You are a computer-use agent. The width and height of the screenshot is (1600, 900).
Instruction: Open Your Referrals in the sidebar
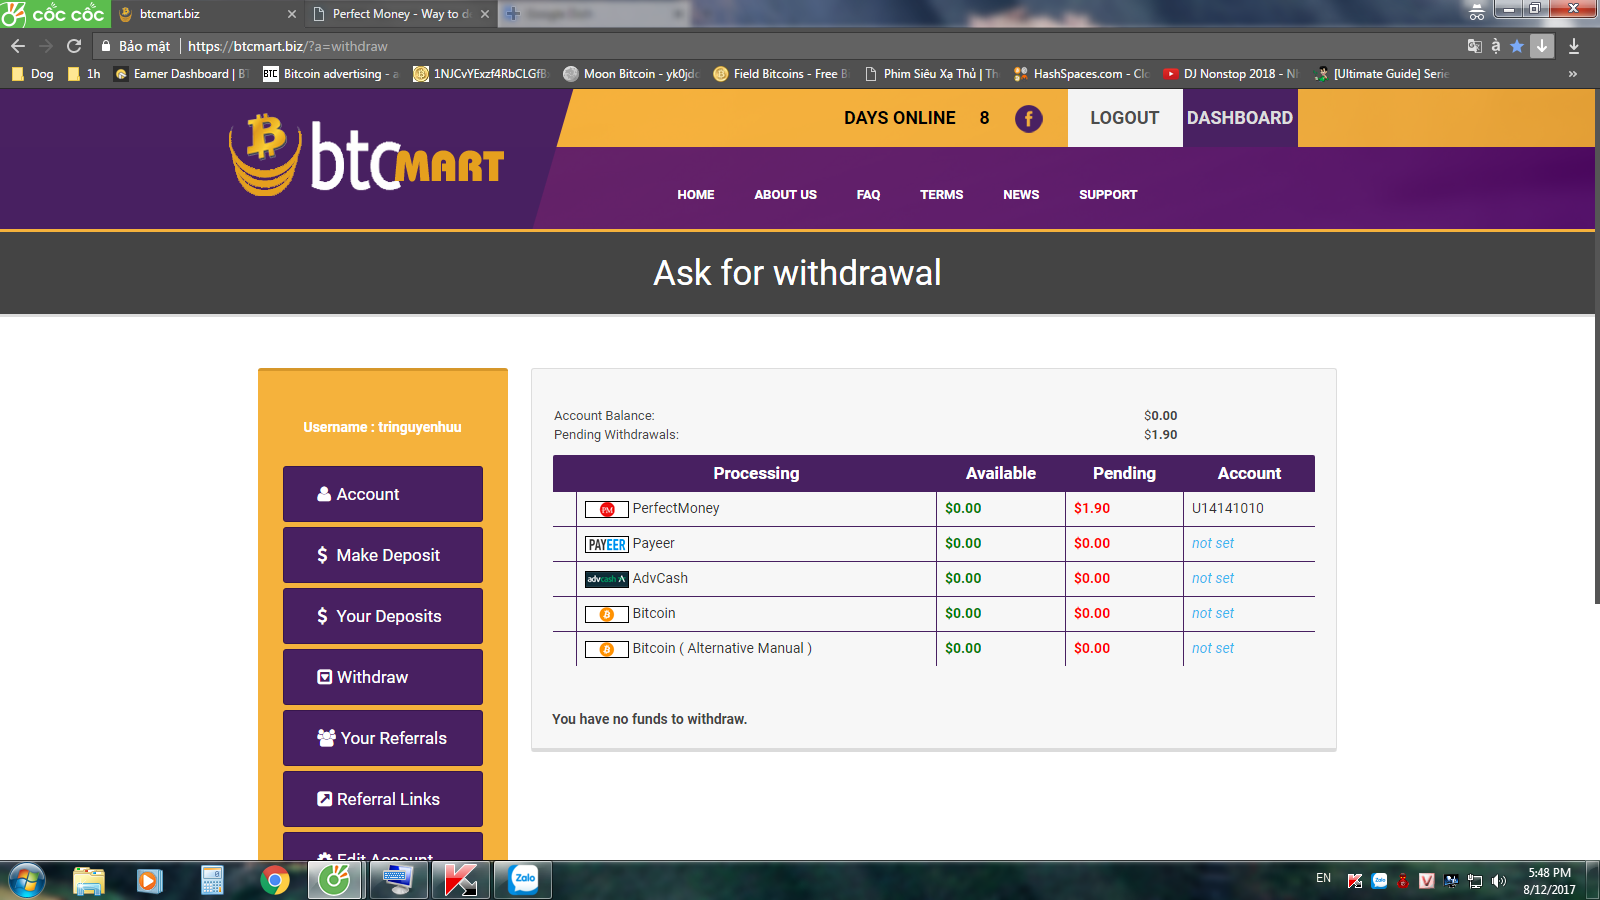point(383,738)
